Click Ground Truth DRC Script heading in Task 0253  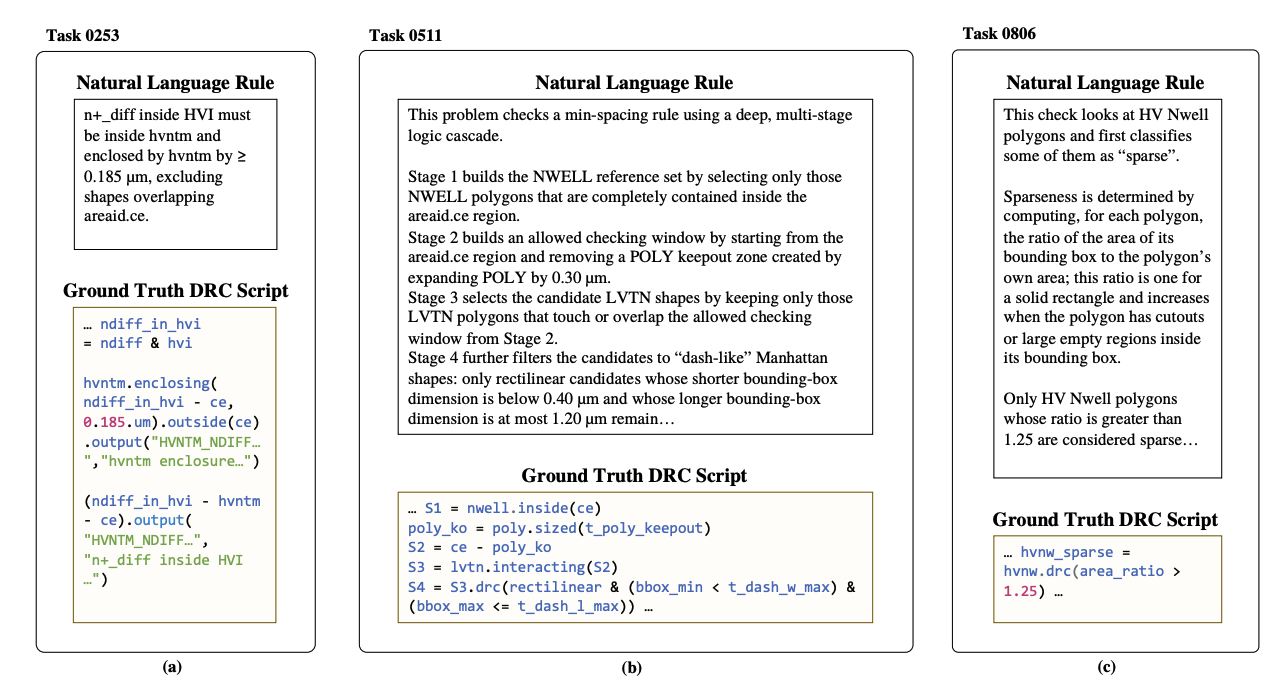pyautogui.click(x=176, y=291)
